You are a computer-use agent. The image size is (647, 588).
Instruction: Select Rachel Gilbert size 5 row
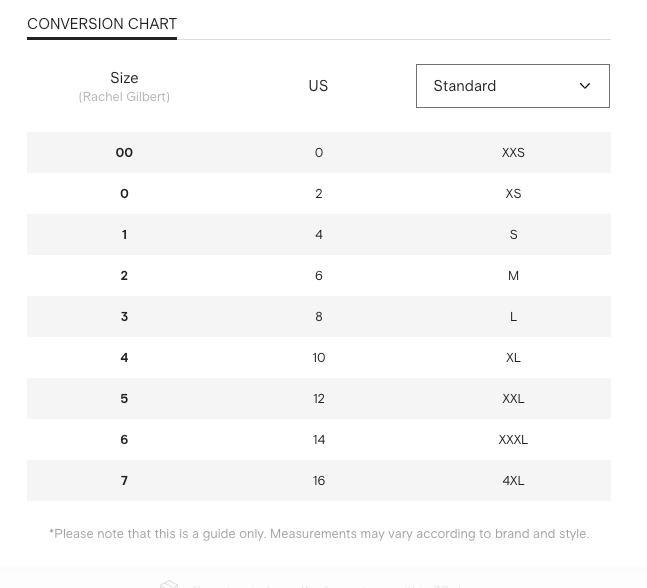click(124, 399)
